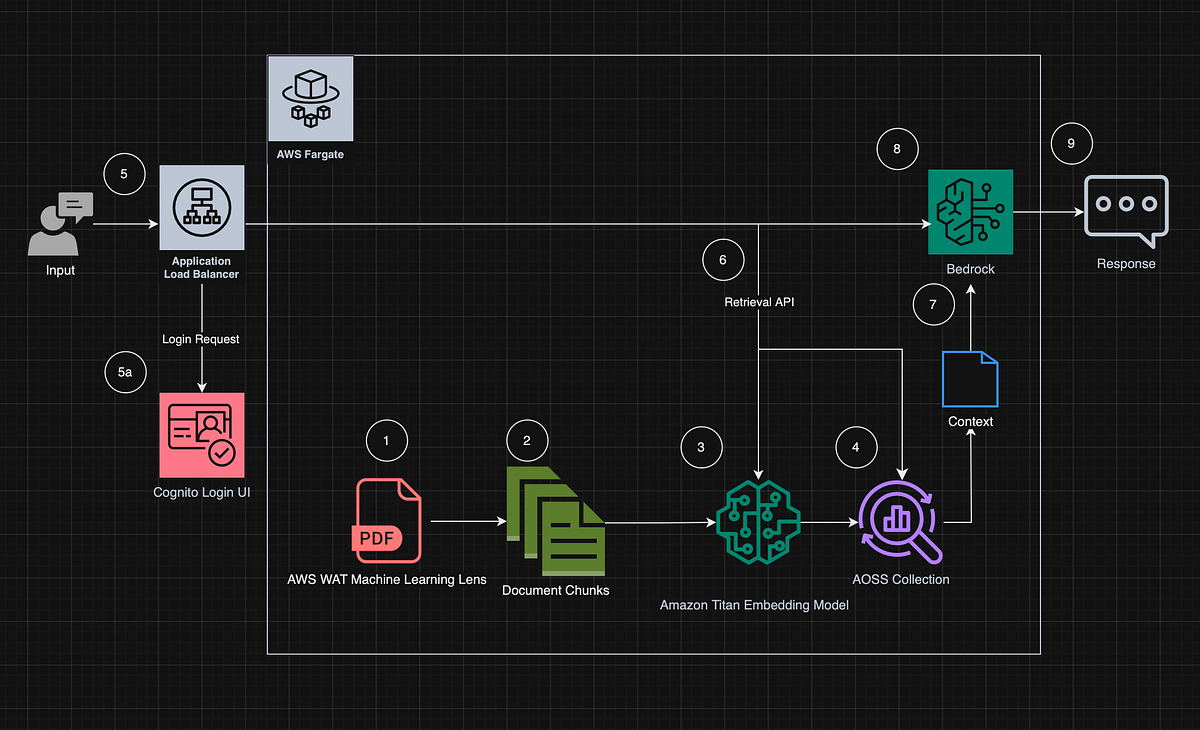Open the Cognito Login UI icon

click(201, 434)
